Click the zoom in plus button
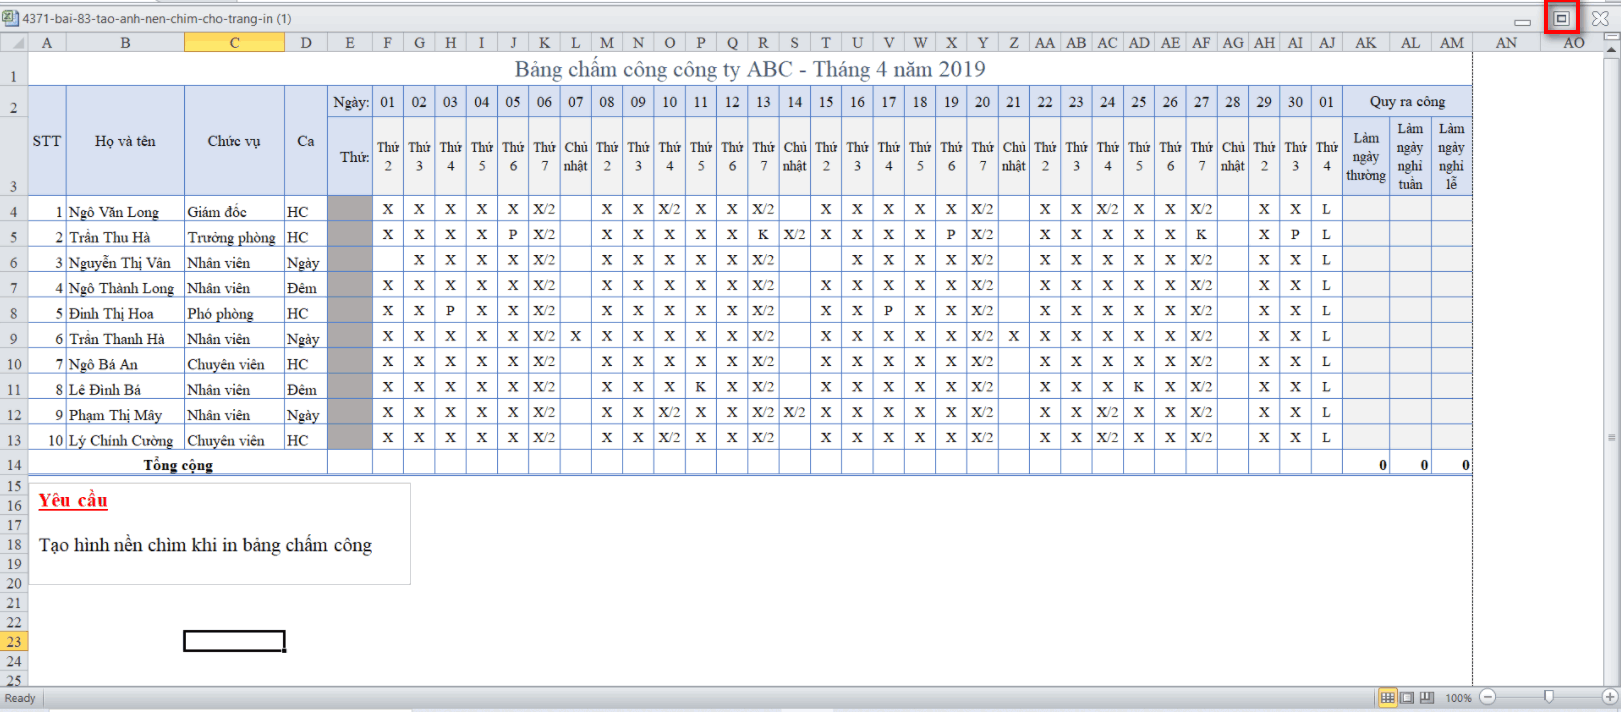 [x=1610, y=697]
